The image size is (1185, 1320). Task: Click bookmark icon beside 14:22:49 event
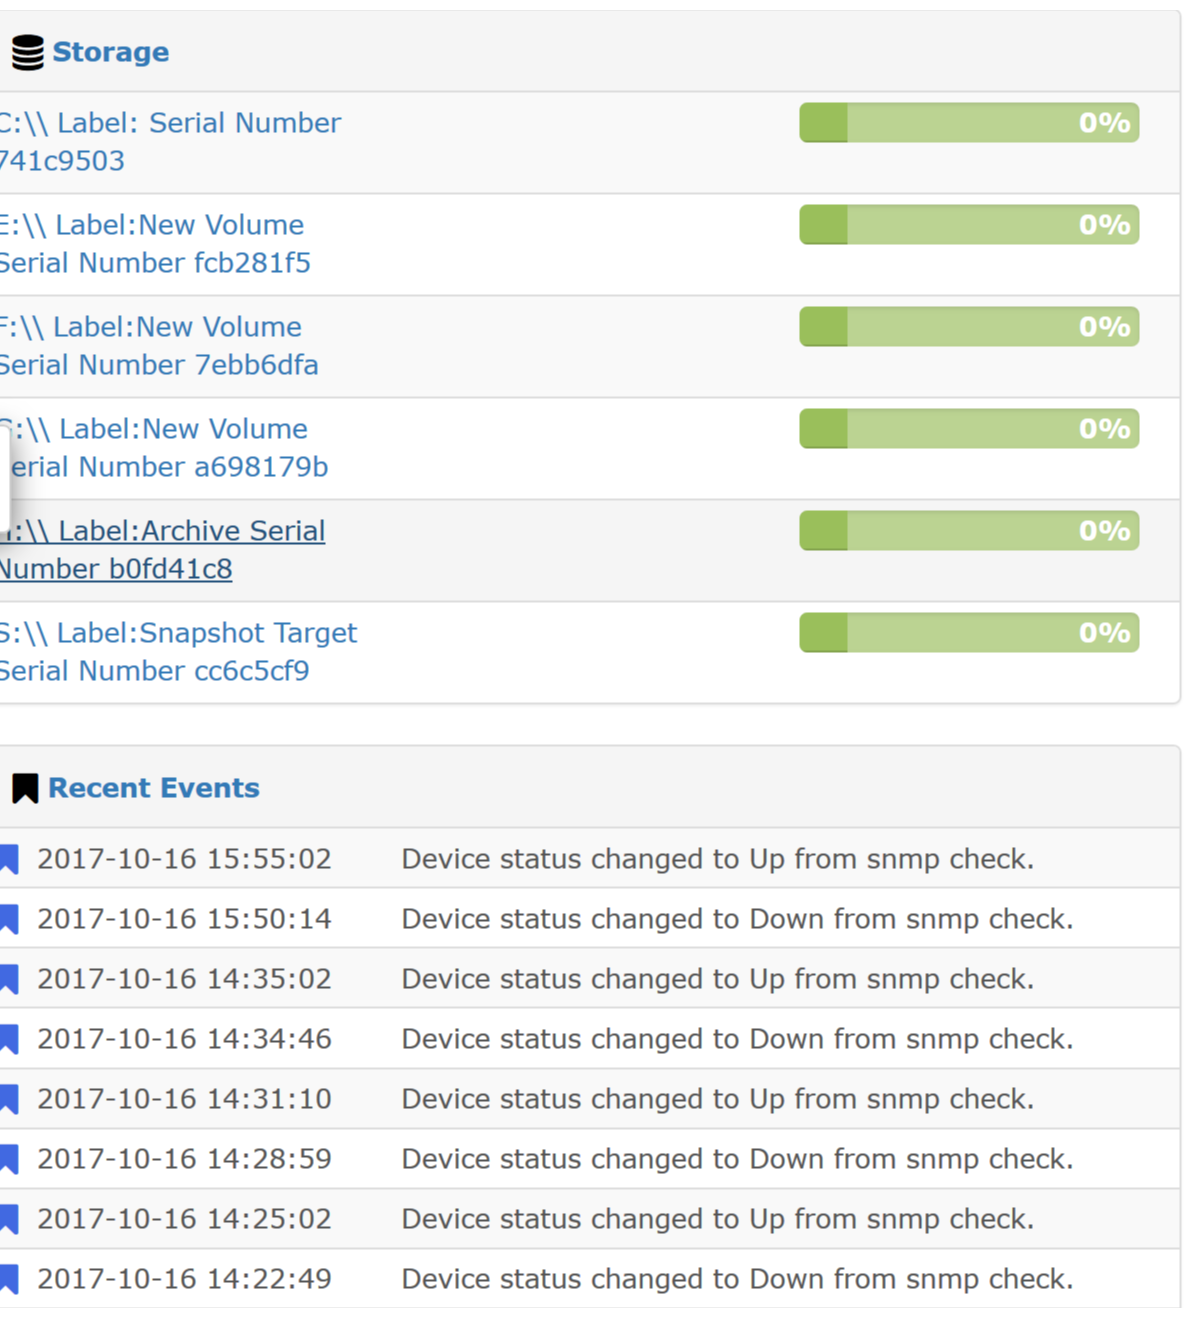9,1279
